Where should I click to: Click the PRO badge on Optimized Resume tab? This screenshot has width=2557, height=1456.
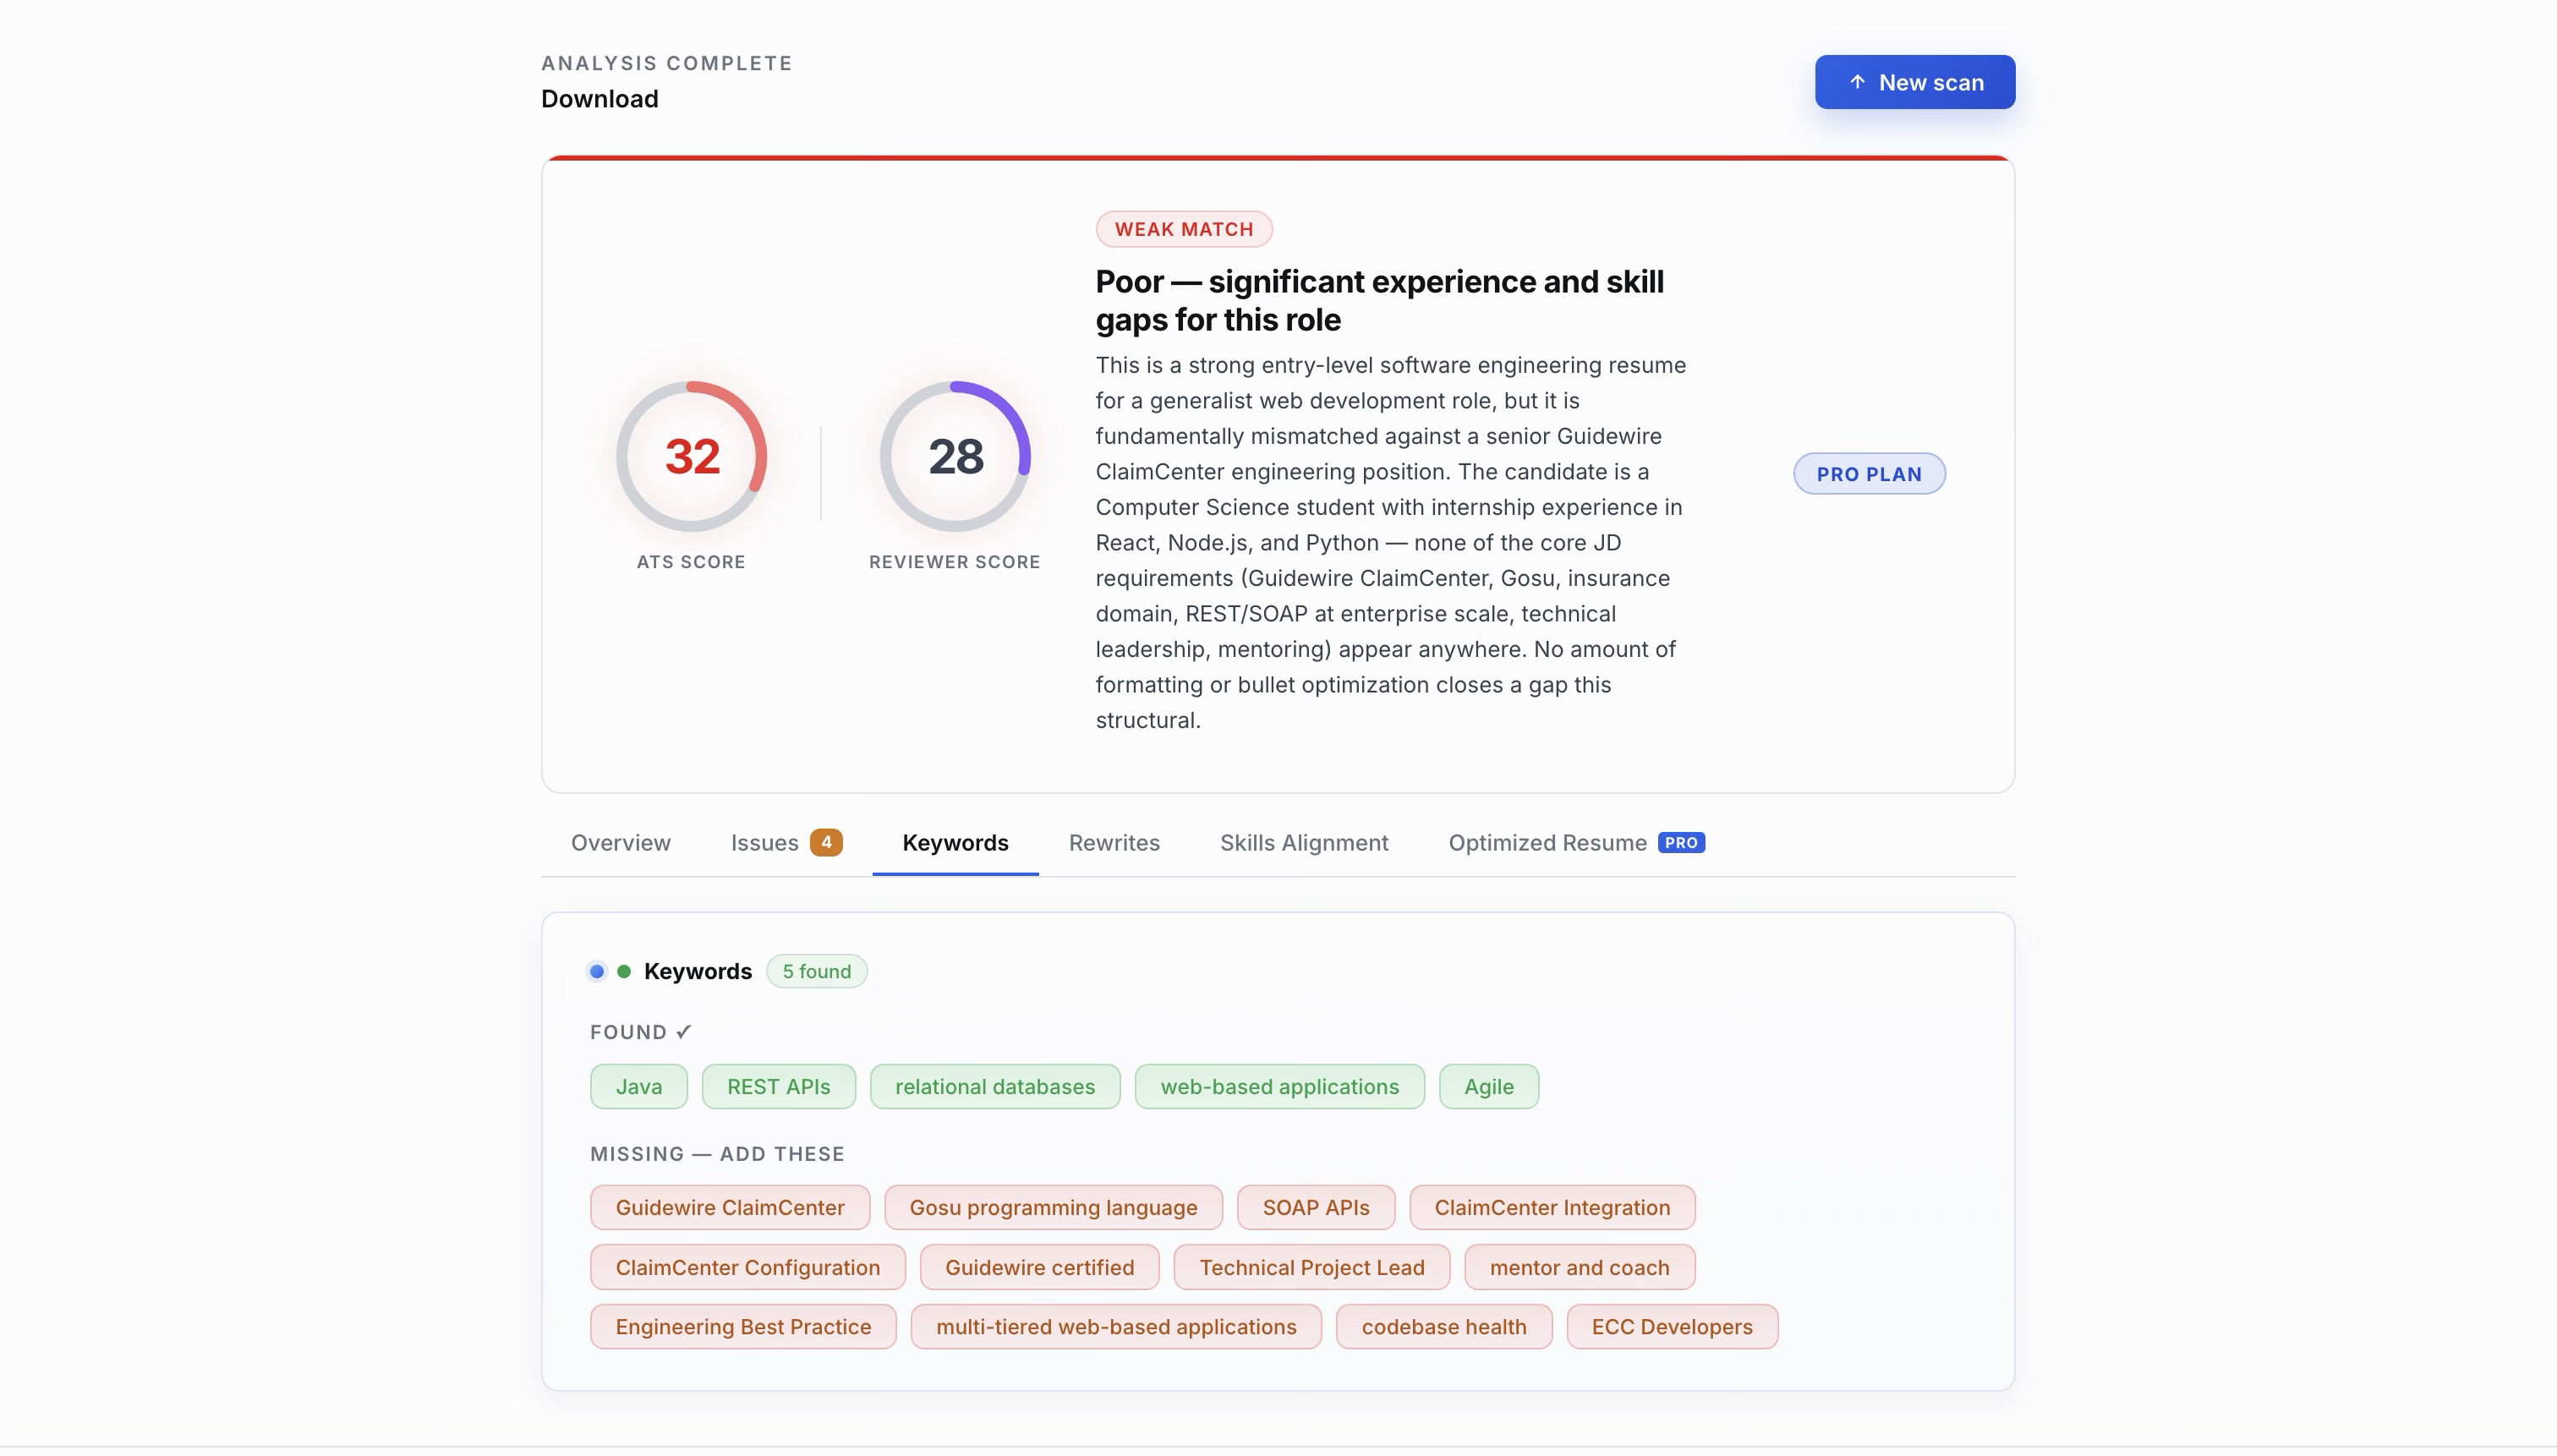[x=1680, y=842]
